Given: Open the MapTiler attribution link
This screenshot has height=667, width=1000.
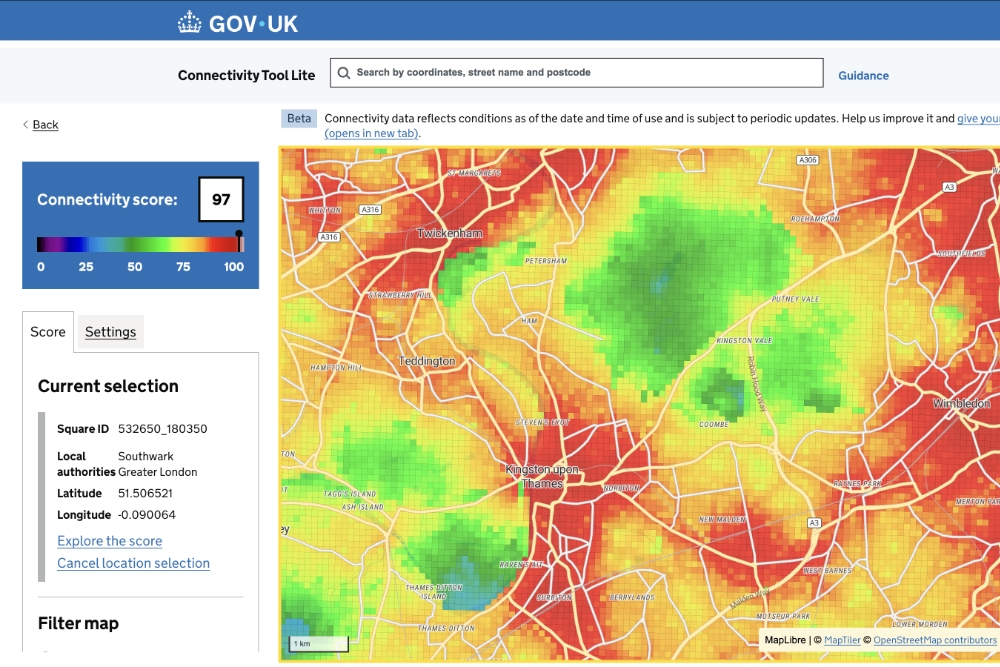Looking at the screenshot, I should click(846, 640).
